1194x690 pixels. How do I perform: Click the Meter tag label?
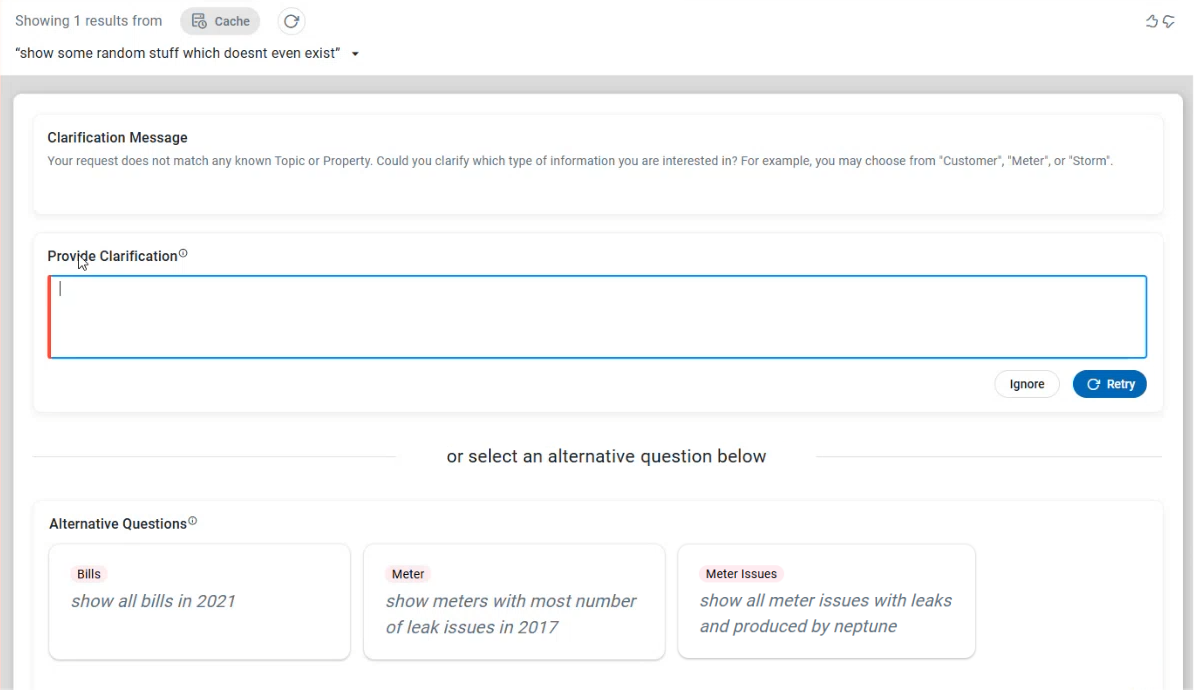[408, 574]
